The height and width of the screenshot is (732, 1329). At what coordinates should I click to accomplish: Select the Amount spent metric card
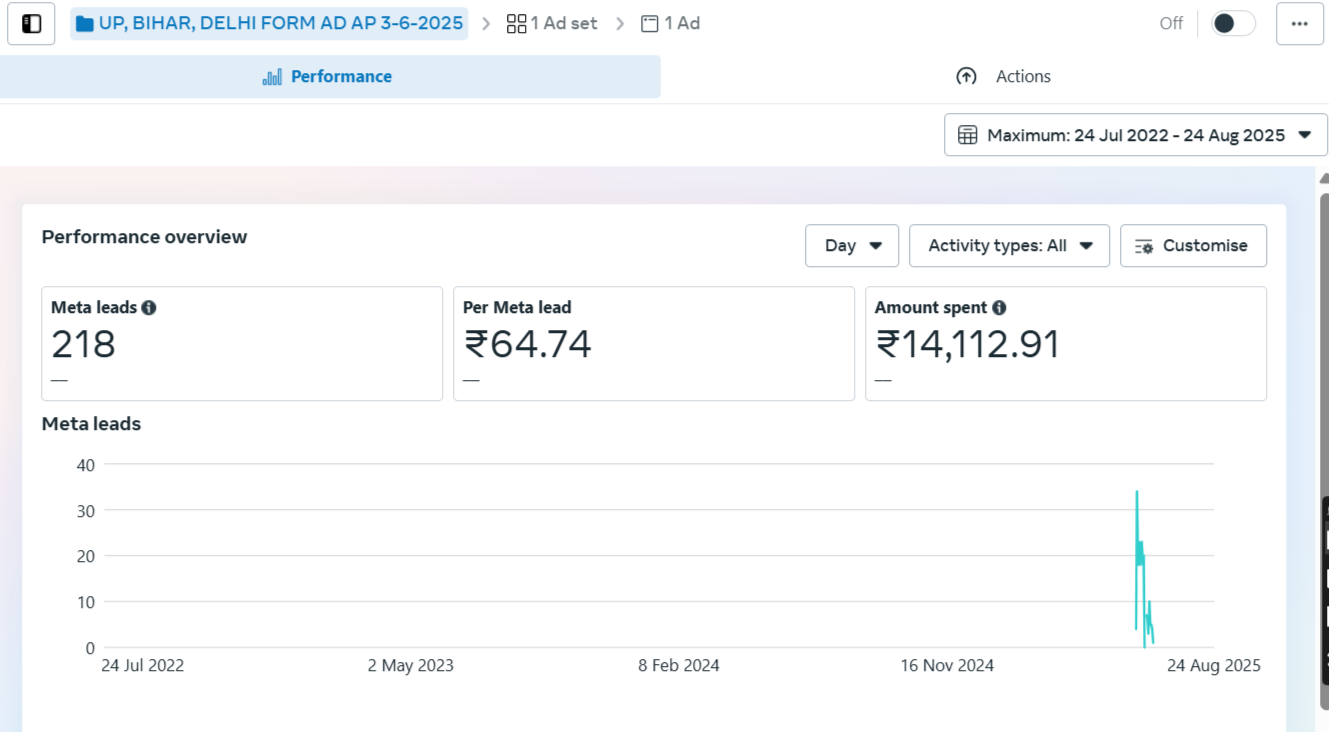[x=1065, y=343]
